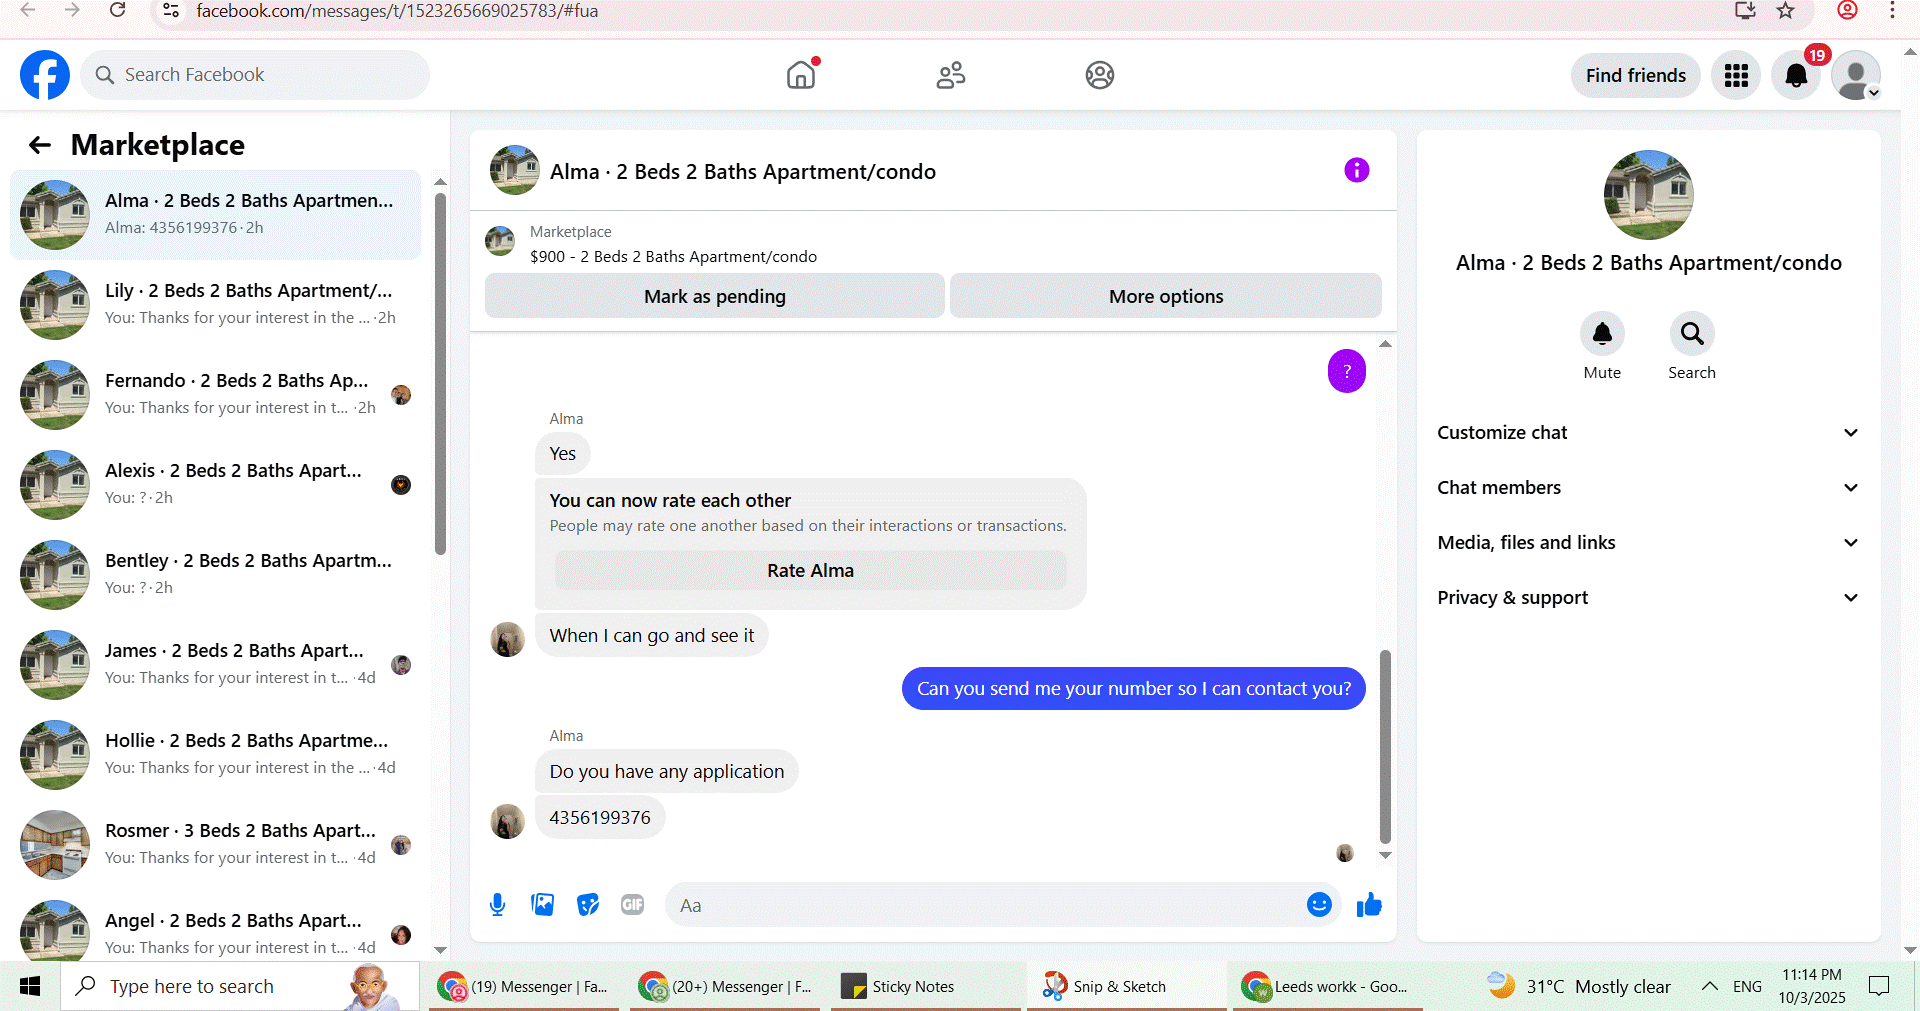Open the Groups icon in top navigation
Viewport: 1920px width, 1011px height.
[1100, 75]
